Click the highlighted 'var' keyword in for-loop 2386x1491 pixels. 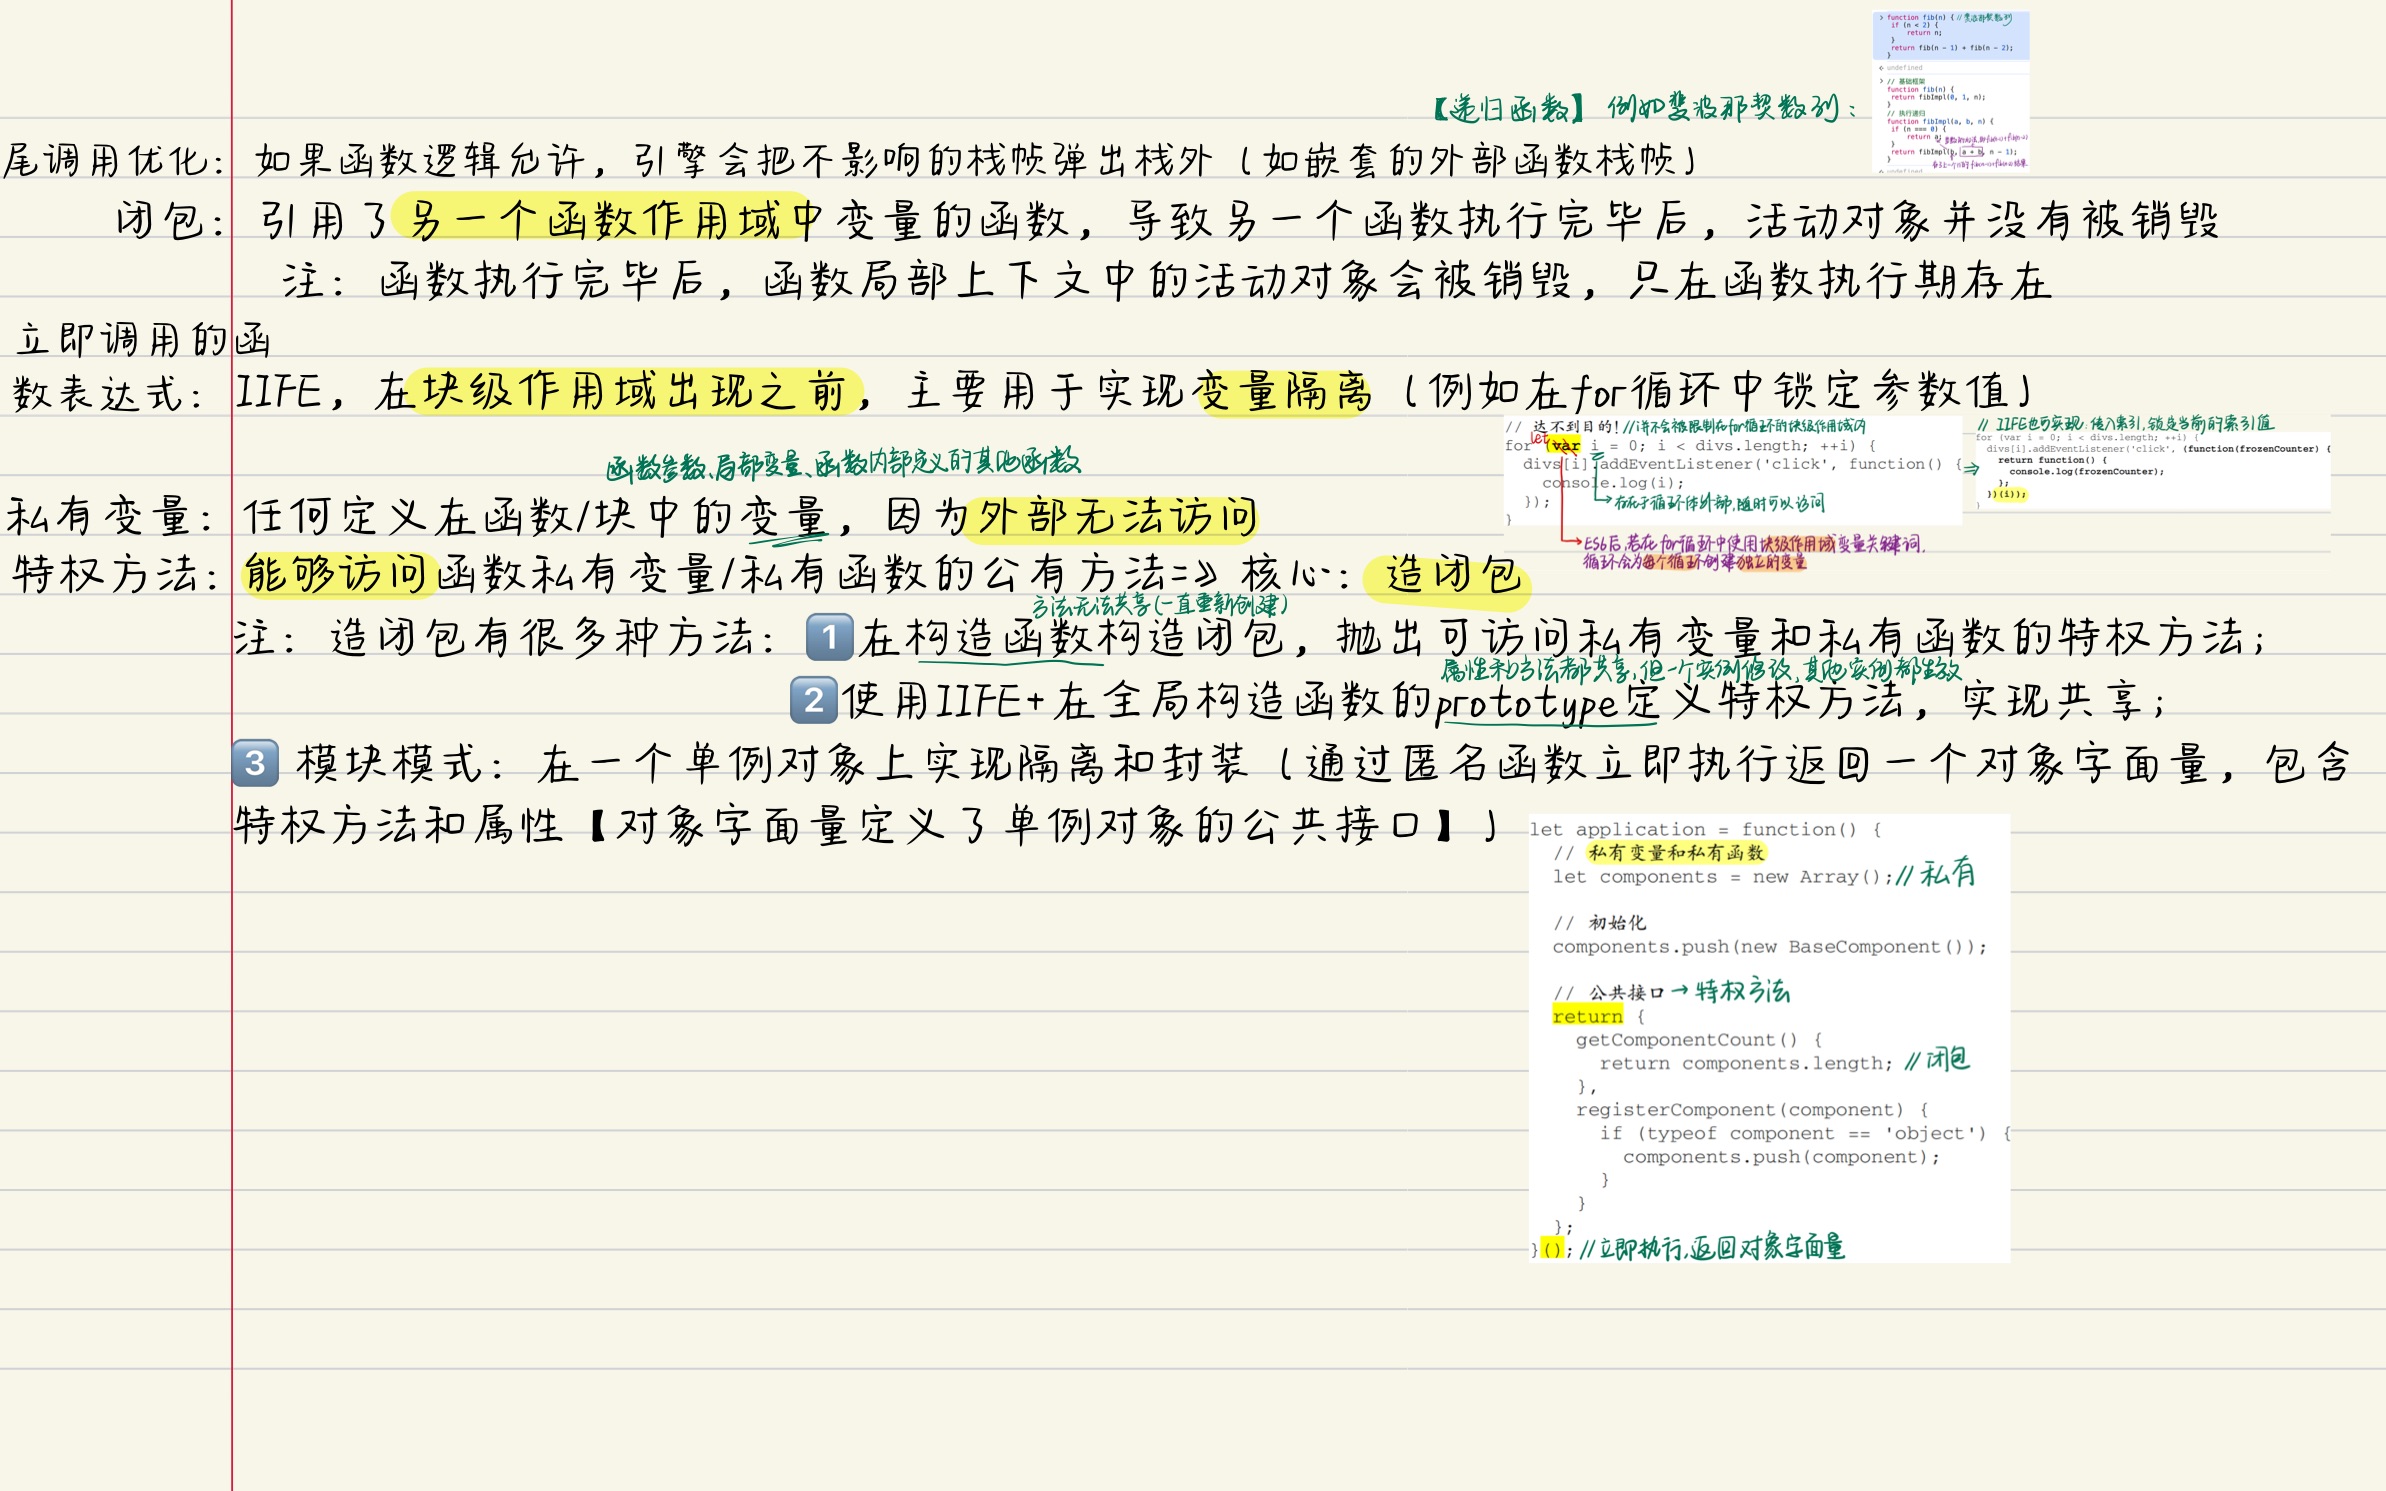tap(1566, 446)
